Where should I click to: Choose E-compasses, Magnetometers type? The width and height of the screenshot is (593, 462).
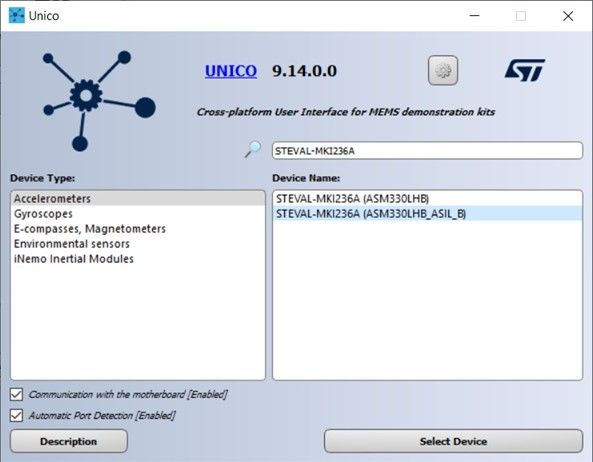pos(138,229)
